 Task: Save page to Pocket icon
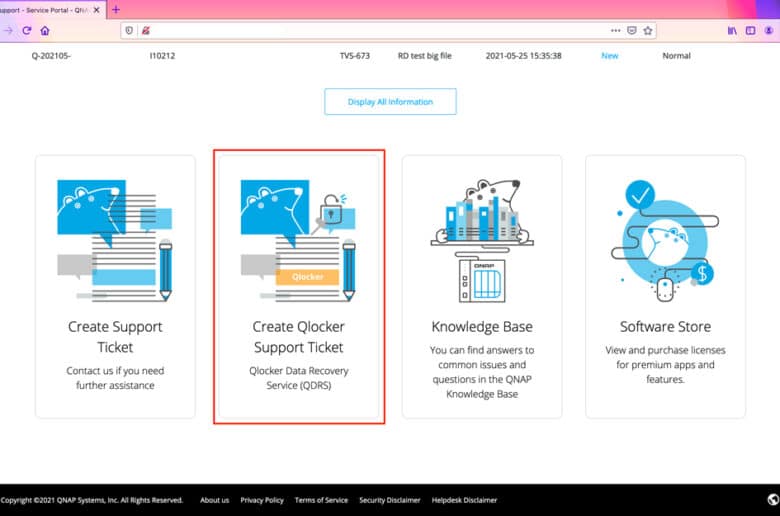[632, 30]
